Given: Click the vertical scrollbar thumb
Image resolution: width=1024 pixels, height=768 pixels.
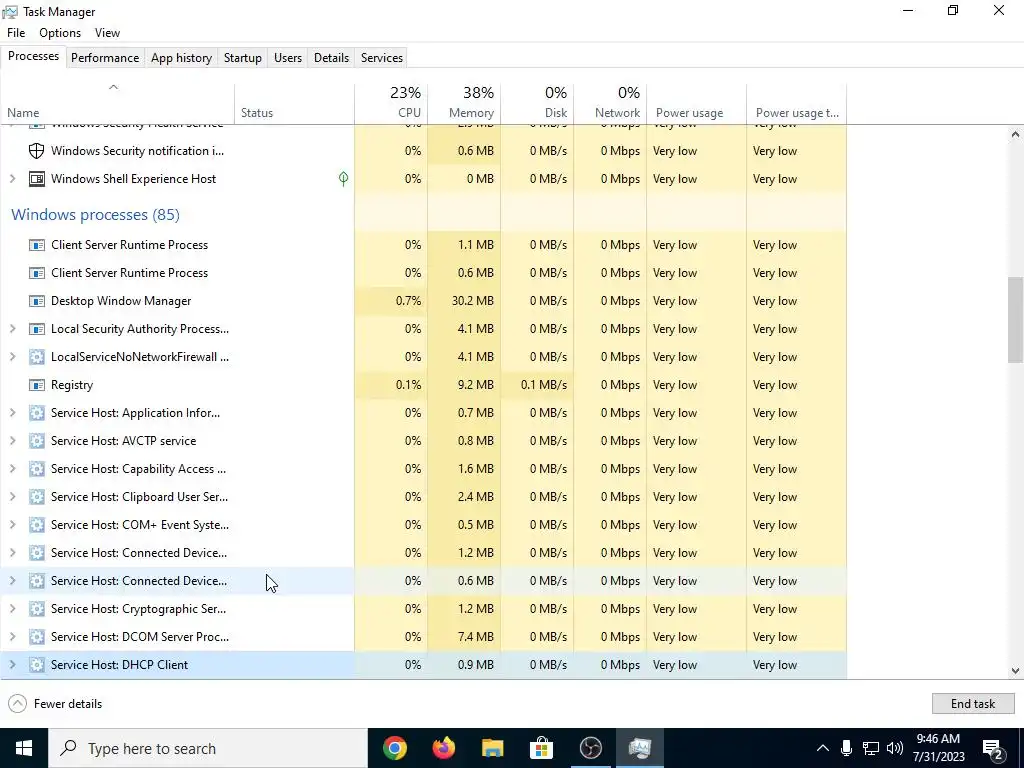Looking at the screenshot, I should point(1015,320).
